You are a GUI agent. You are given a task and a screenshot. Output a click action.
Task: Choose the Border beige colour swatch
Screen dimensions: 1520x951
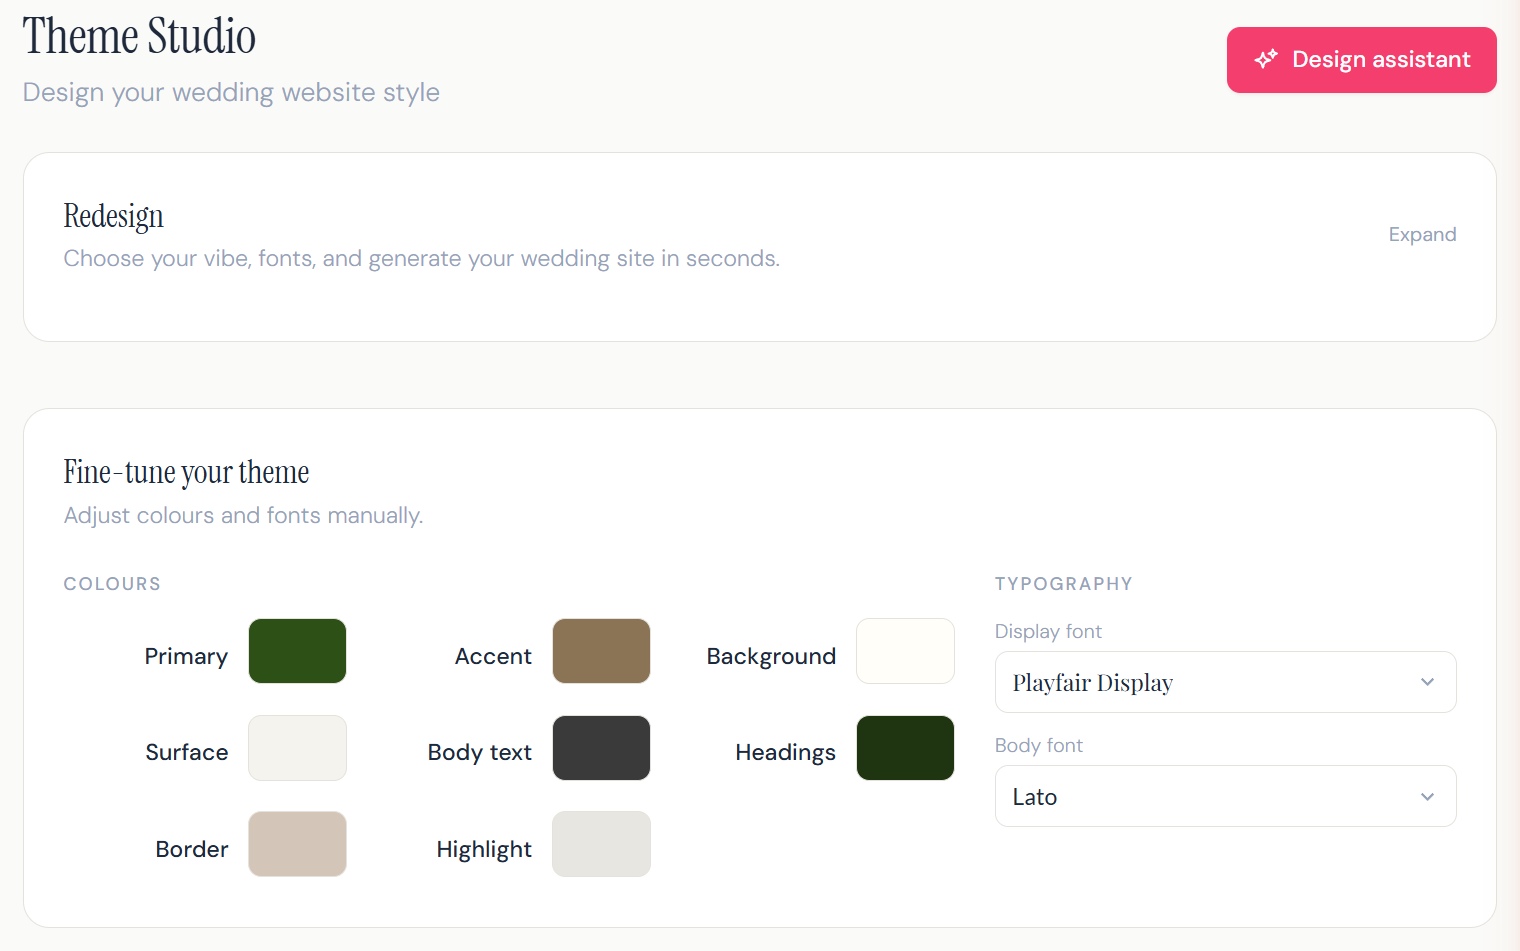pyautogui.click(x=297, y=844)
